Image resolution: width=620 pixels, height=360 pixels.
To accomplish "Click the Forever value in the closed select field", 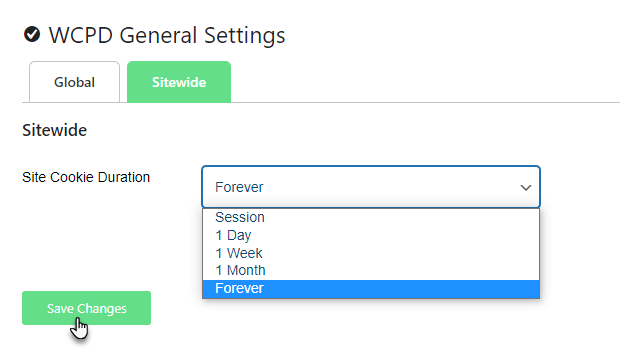I will tap(239, 187).
